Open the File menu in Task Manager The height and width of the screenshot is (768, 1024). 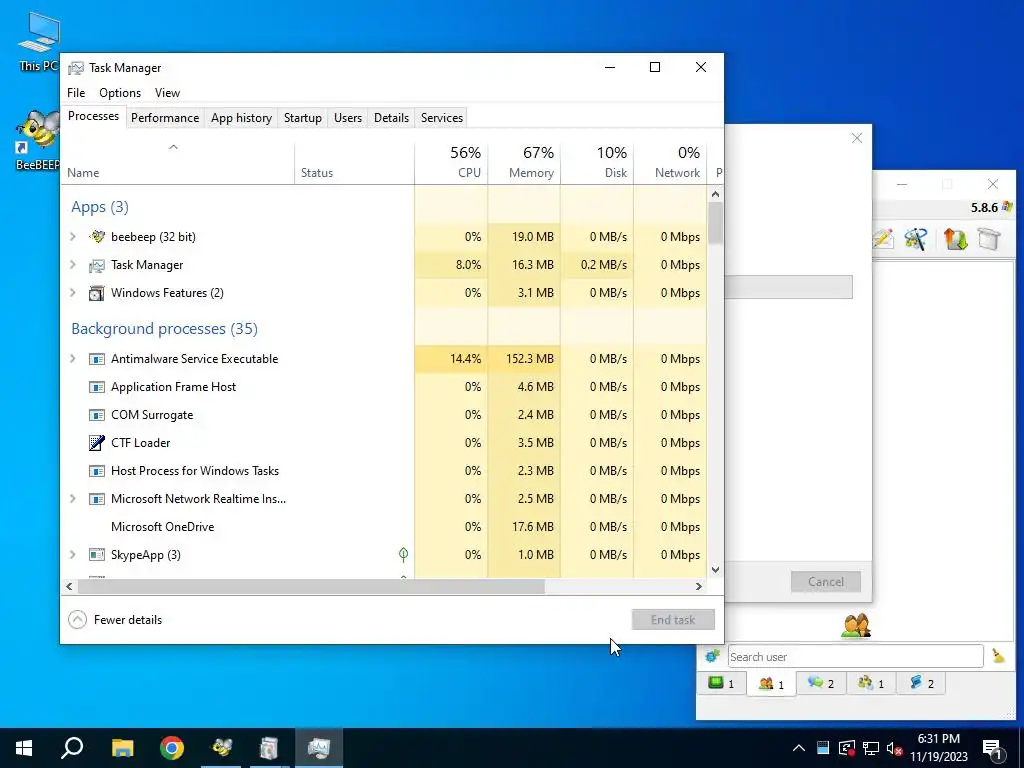pos(76,93)
